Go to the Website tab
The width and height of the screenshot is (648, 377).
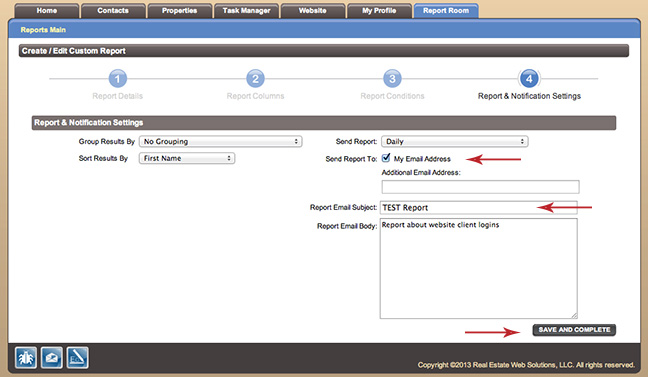(x=312, y=11)
